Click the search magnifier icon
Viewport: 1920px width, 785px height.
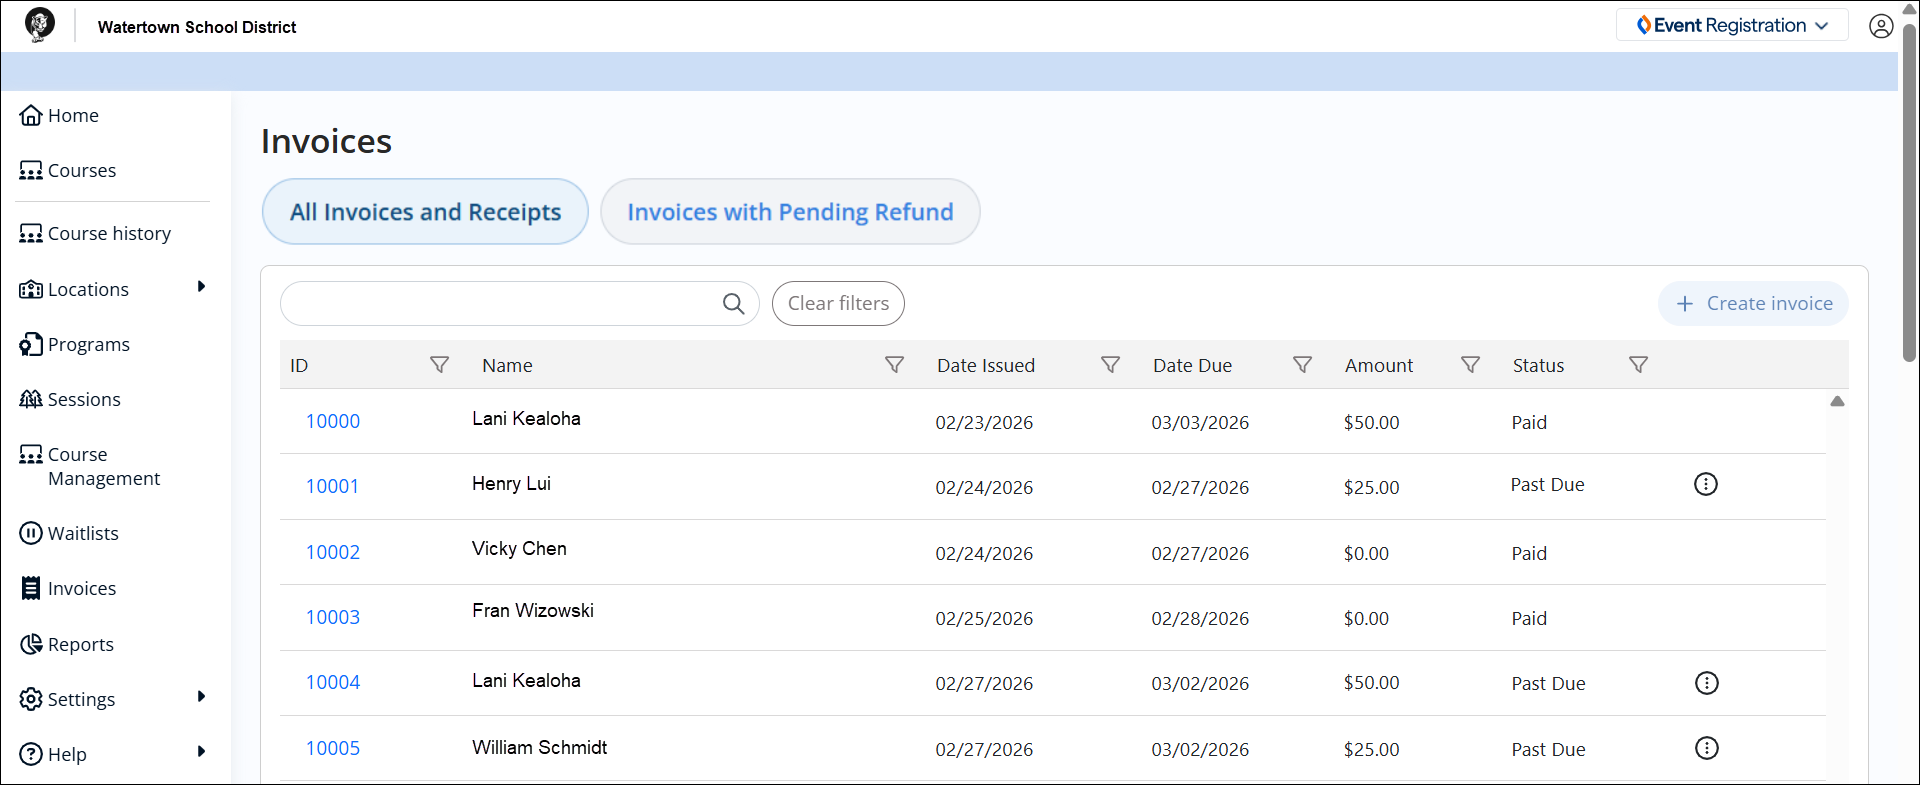tap(734, 304)
